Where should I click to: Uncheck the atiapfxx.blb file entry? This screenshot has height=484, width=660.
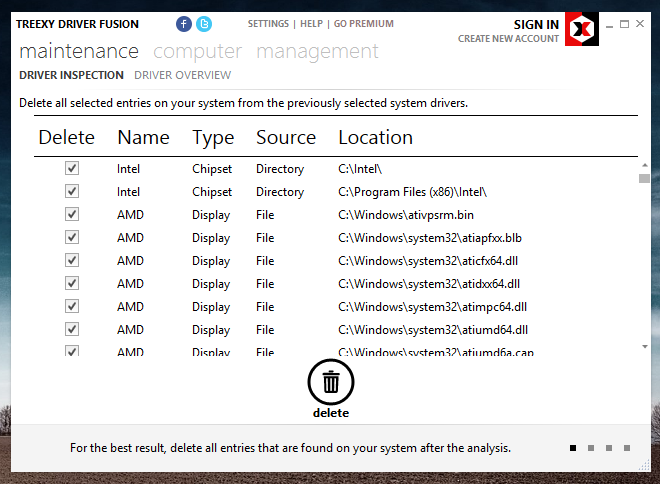coord(72,237)
